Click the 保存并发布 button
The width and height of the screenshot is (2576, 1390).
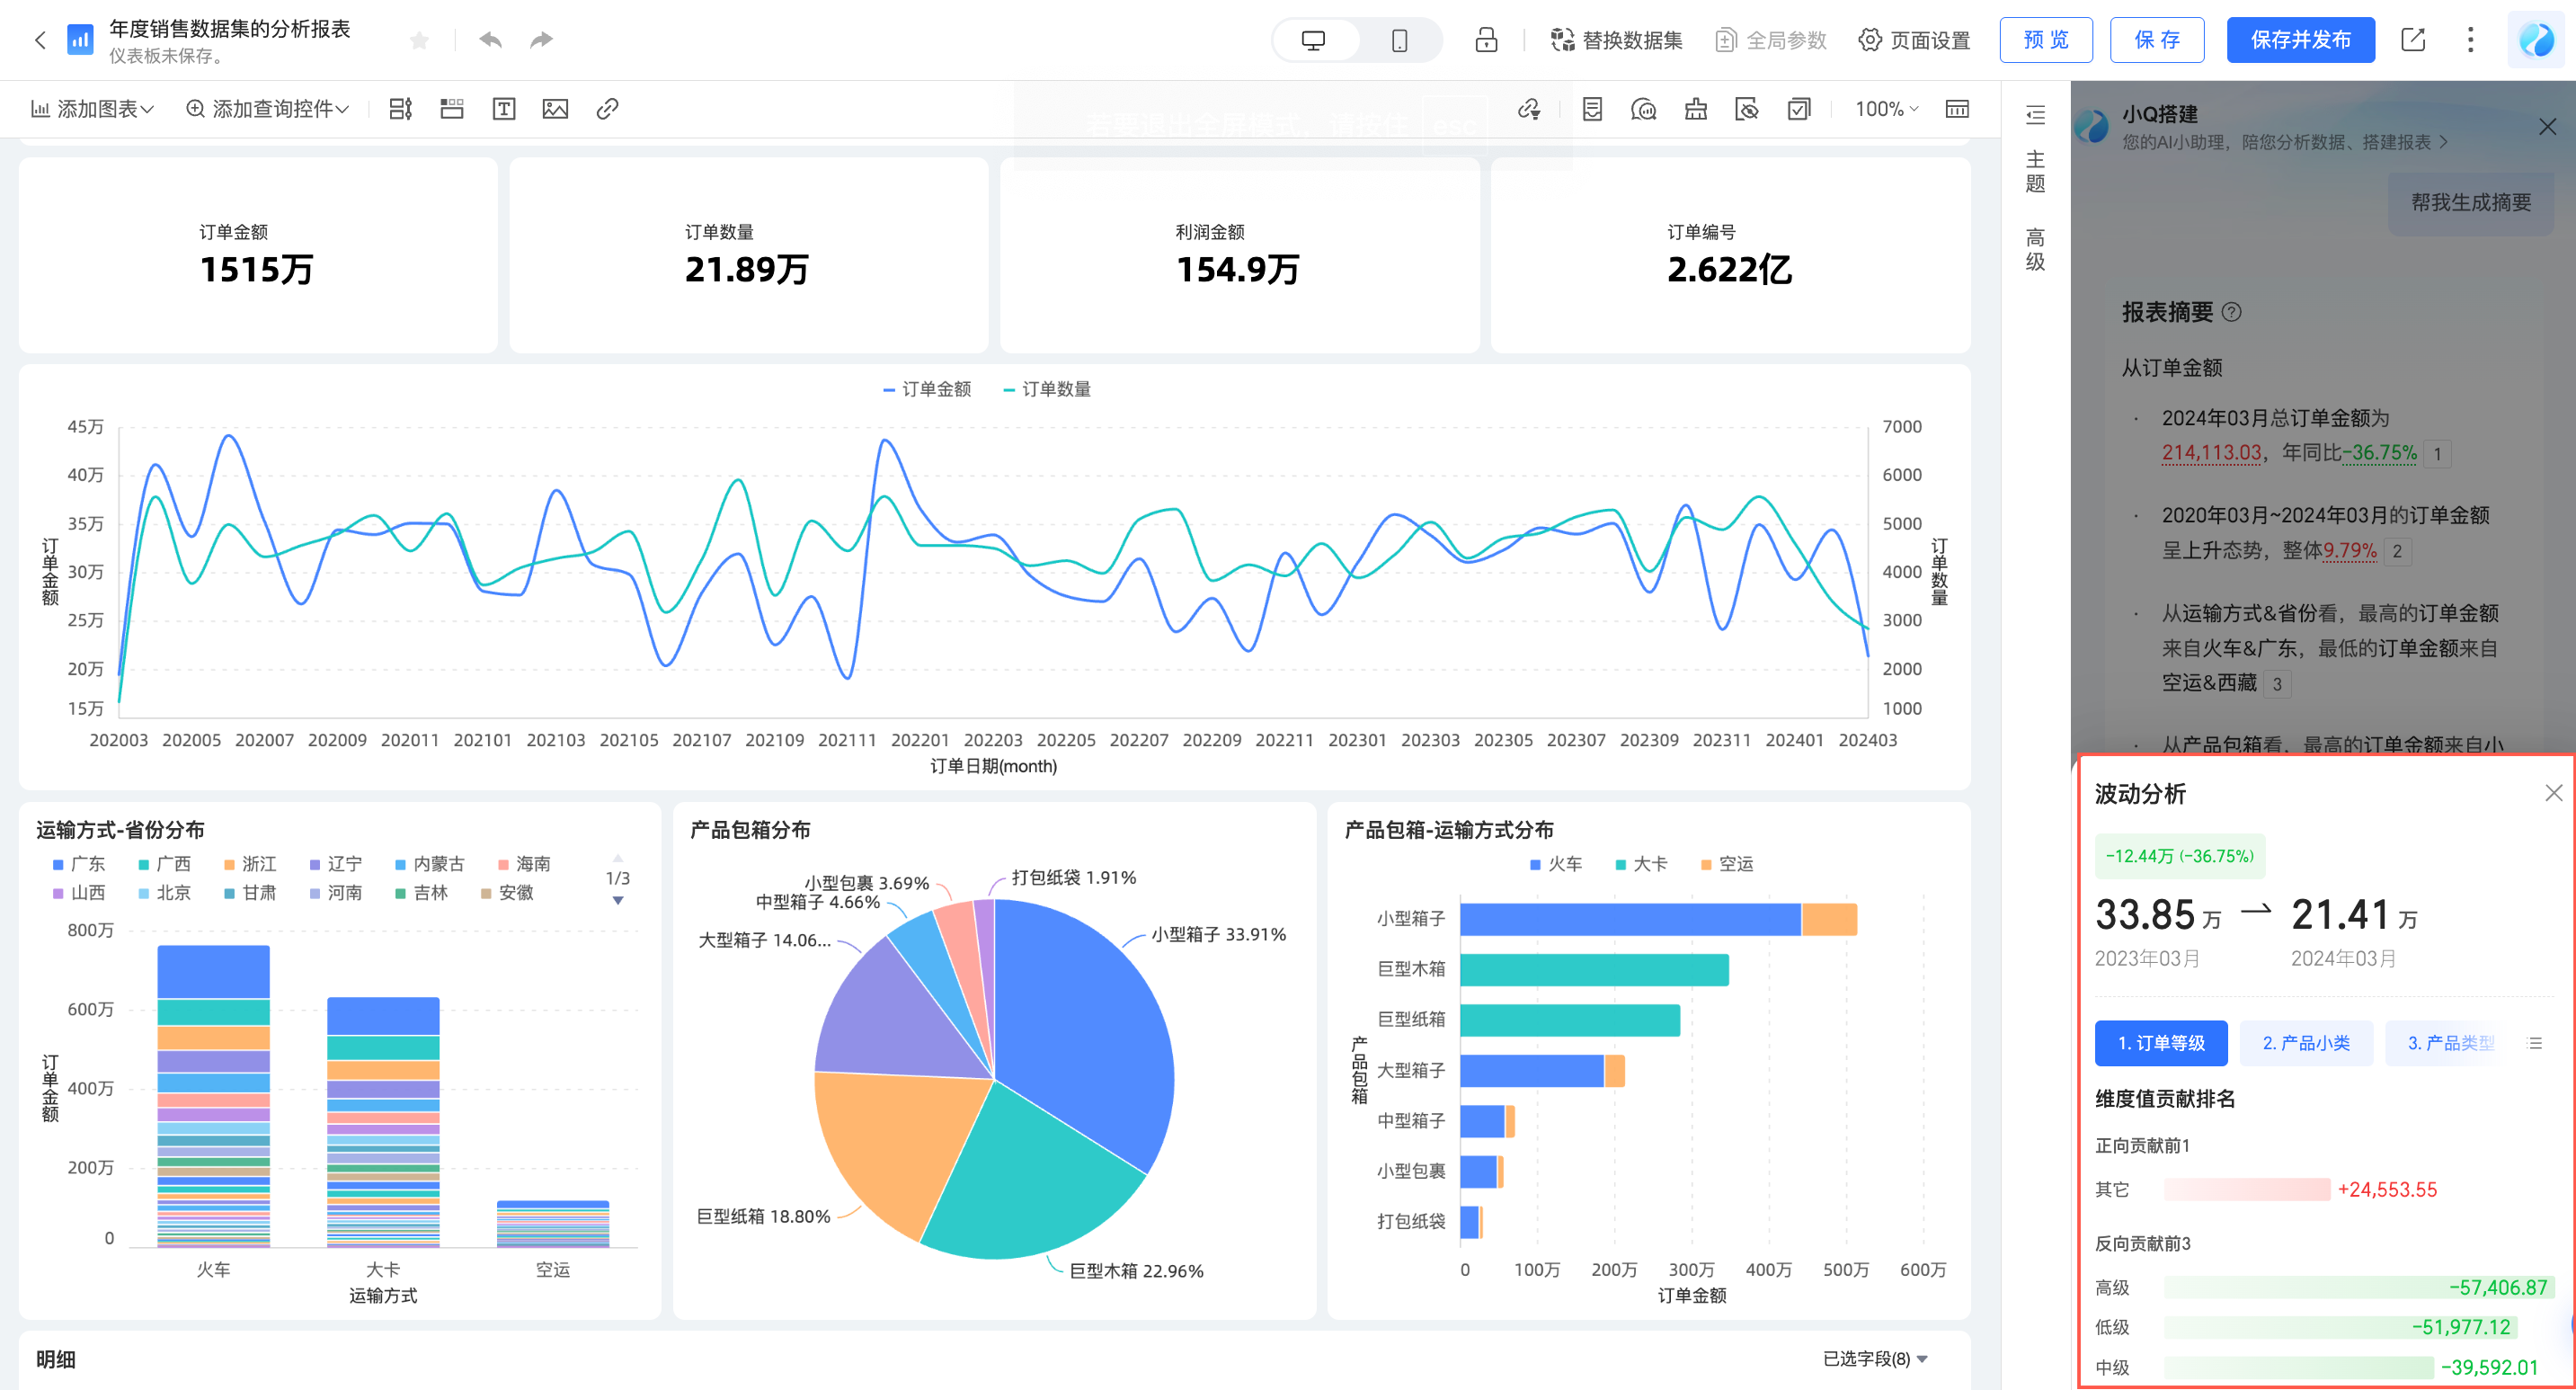(2299, 40)
